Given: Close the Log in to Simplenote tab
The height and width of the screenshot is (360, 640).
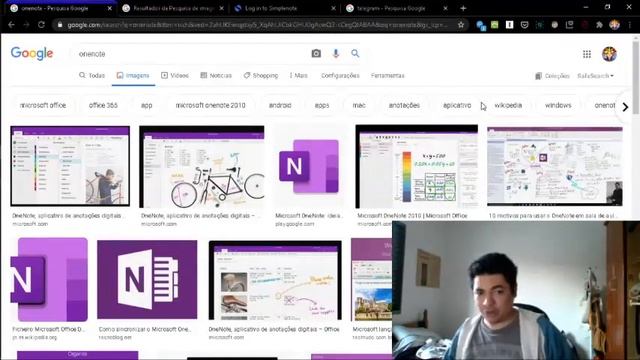Looking at the screenshot, I should (333, 8).
